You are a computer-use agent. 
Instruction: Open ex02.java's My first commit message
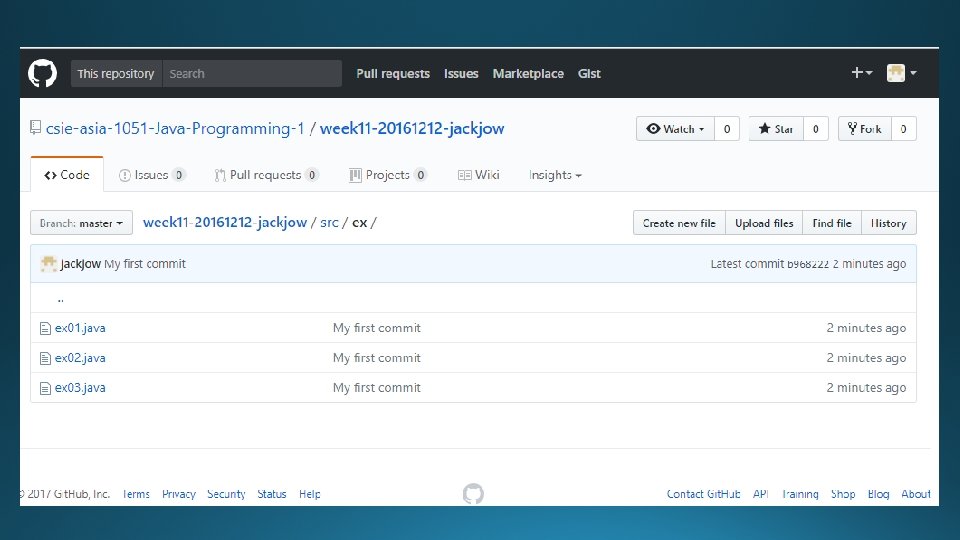[377, 358]
